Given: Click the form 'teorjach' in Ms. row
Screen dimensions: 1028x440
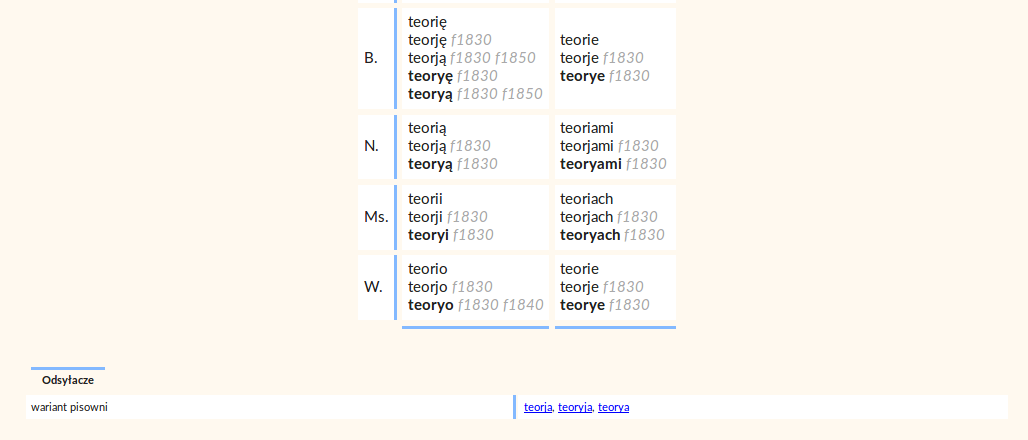Looking at the screenshot, I should pos(587,216).
